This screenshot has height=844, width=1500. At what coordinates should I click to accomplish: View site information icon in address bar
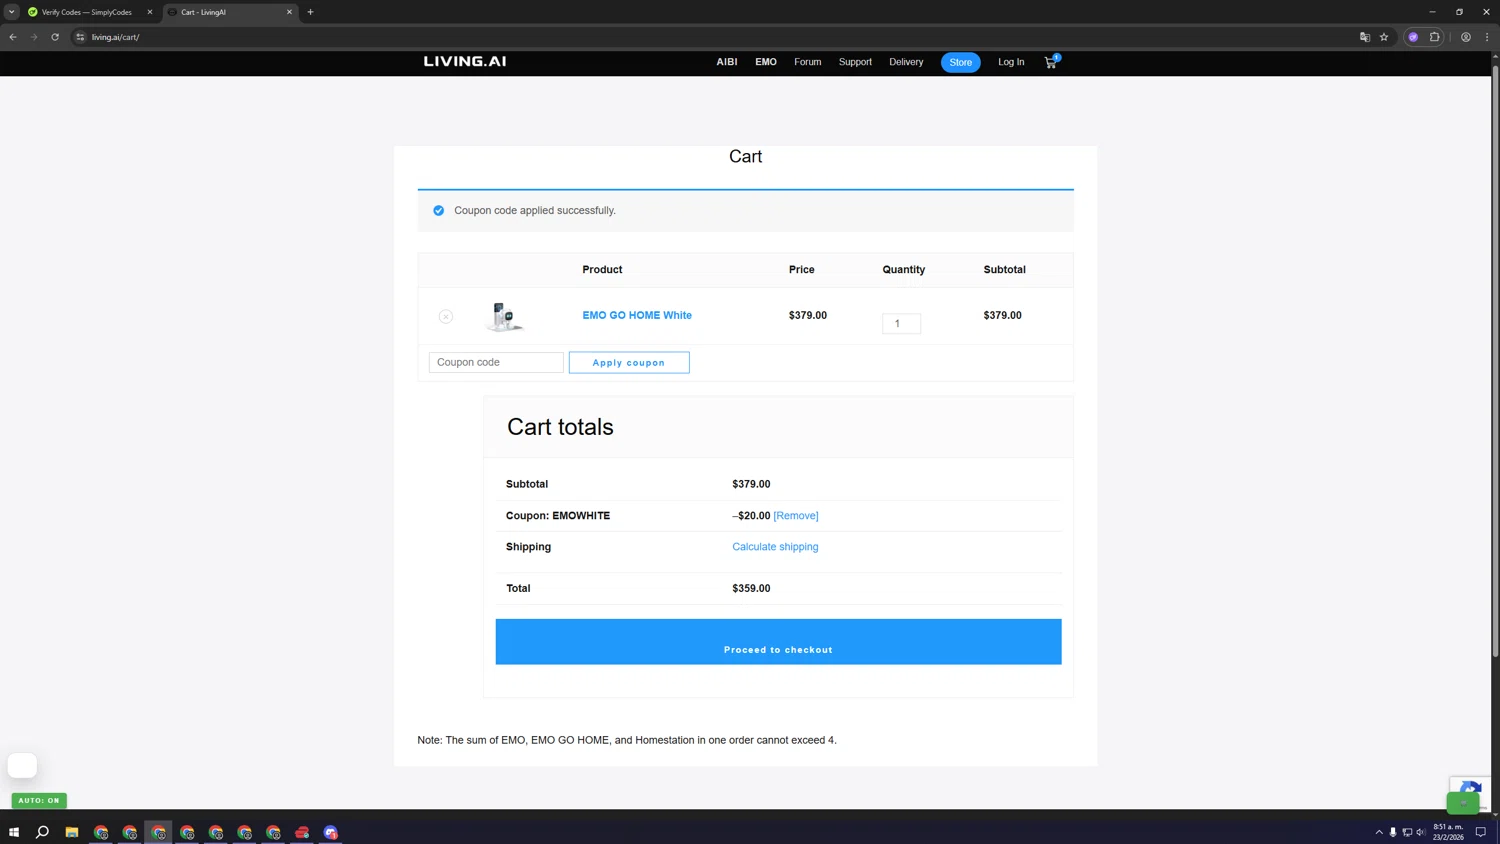pos(81,37)
